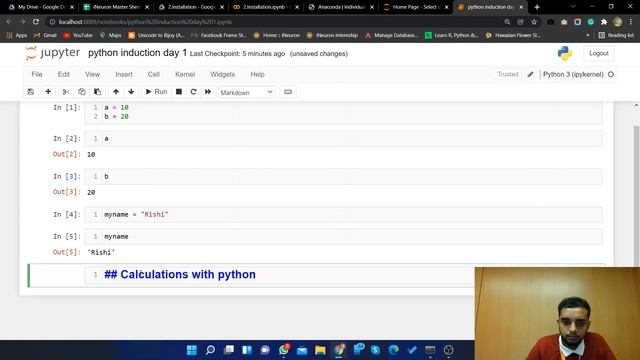Open the Insert menu
This screenshot has width=640, height=360.
tap(124, 74)
